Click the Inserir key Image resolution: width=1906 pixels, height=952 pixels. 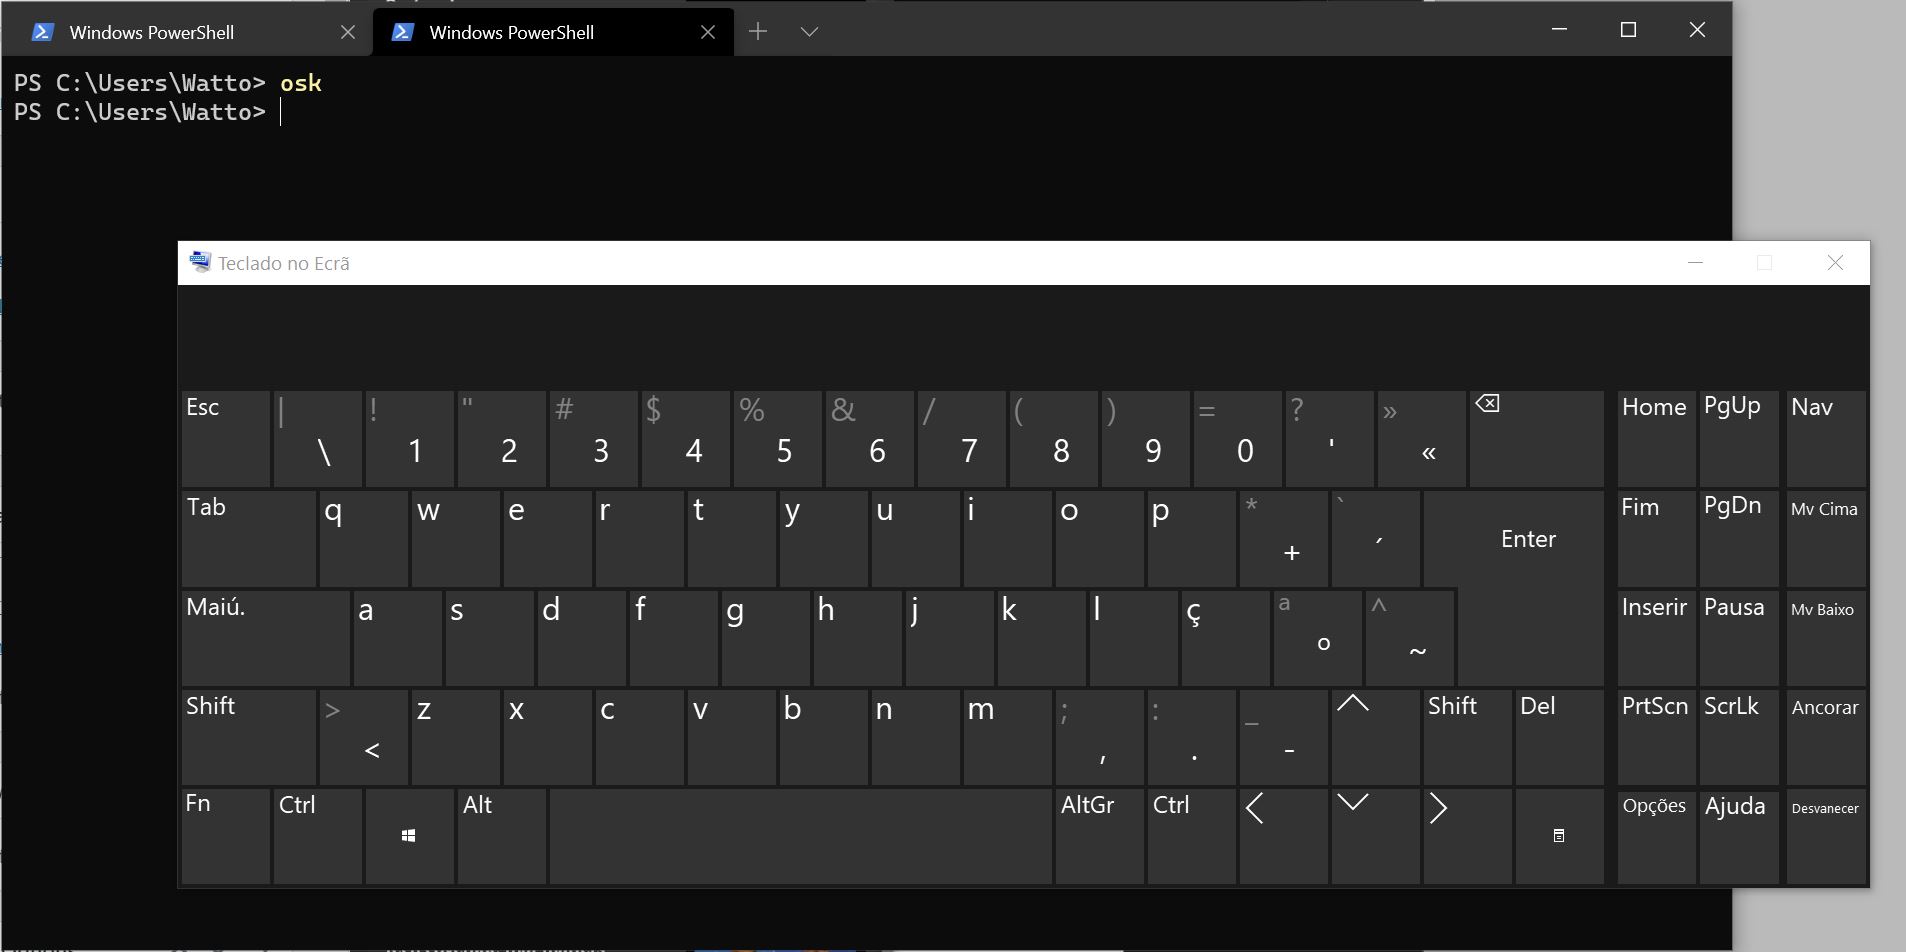click(1656, 638)
